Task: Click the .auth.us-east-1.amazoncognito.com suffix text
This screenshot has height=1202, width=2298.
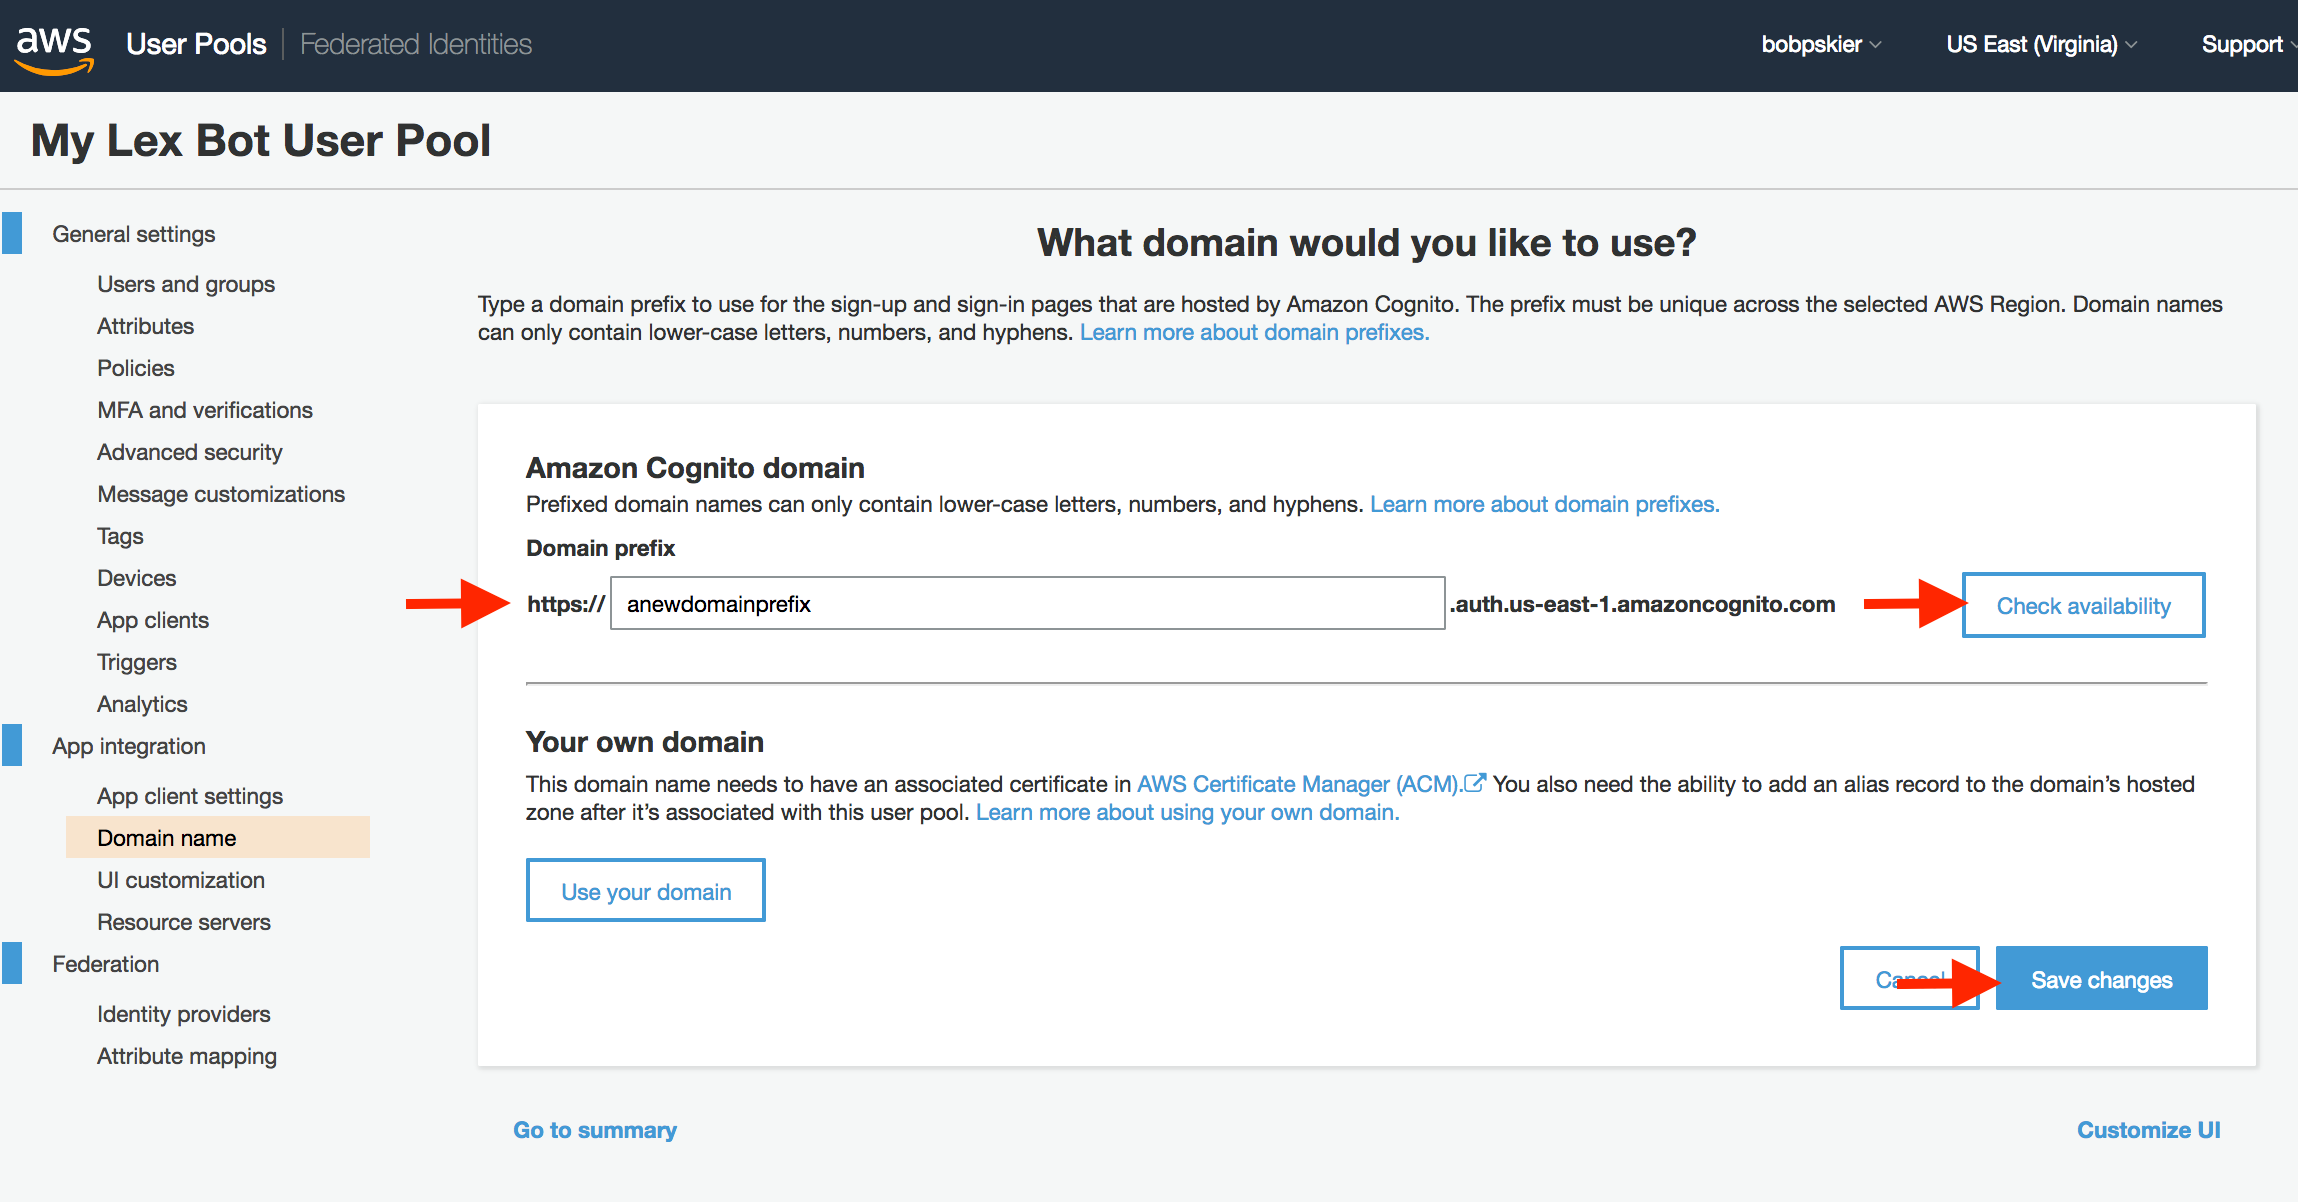Action: (x=1643, y=604)
